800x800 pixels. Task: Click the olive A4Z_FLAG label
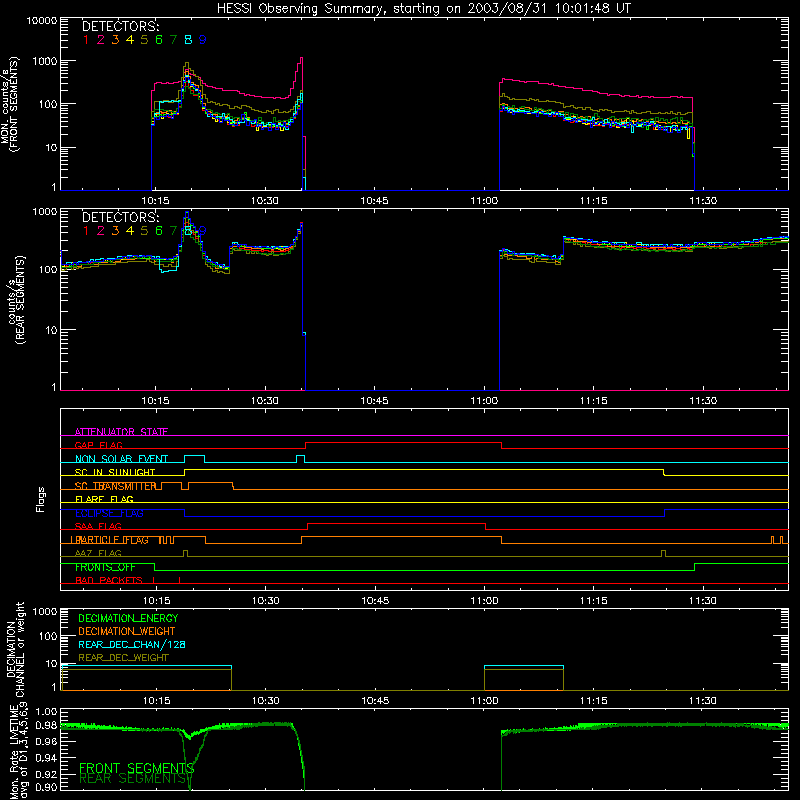tap(98, 553)
